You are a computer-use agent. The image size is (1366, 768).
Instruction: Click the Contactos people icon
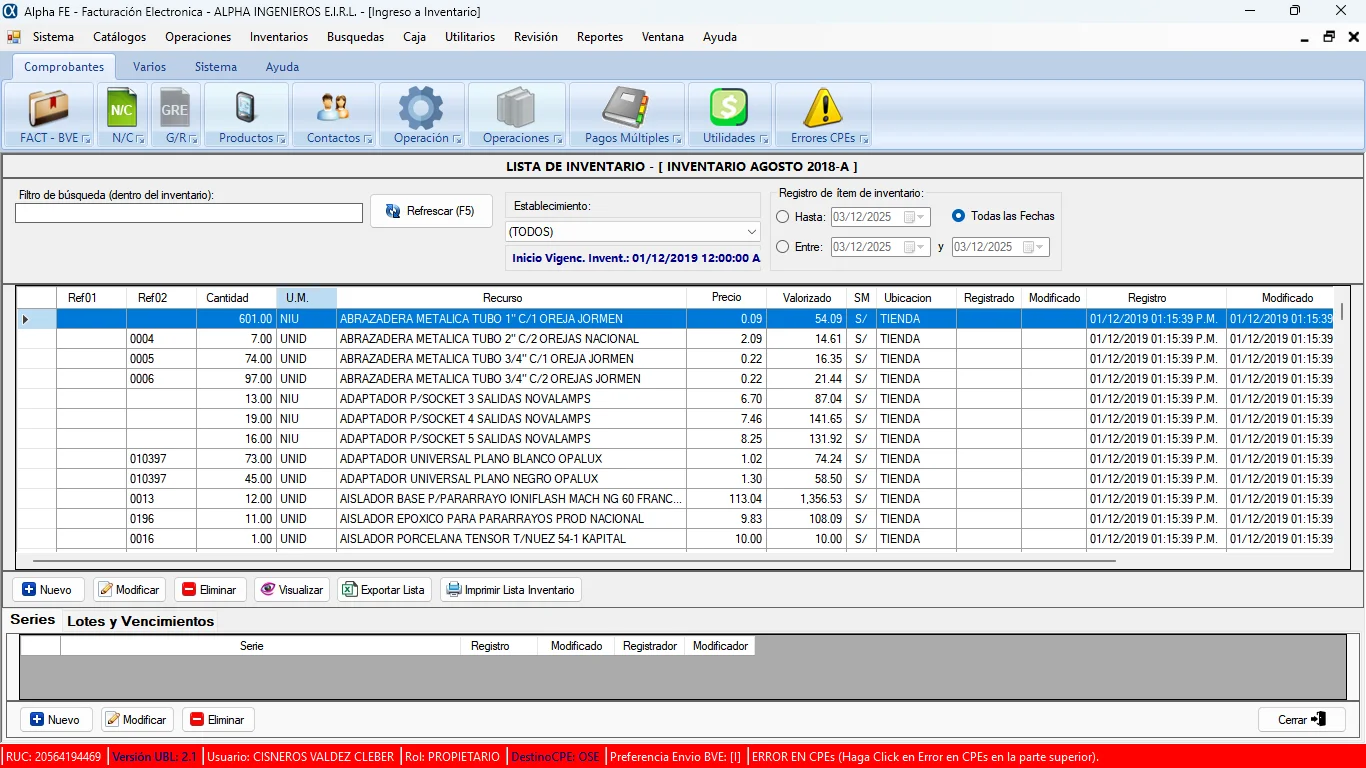click(x=333, y=108)
